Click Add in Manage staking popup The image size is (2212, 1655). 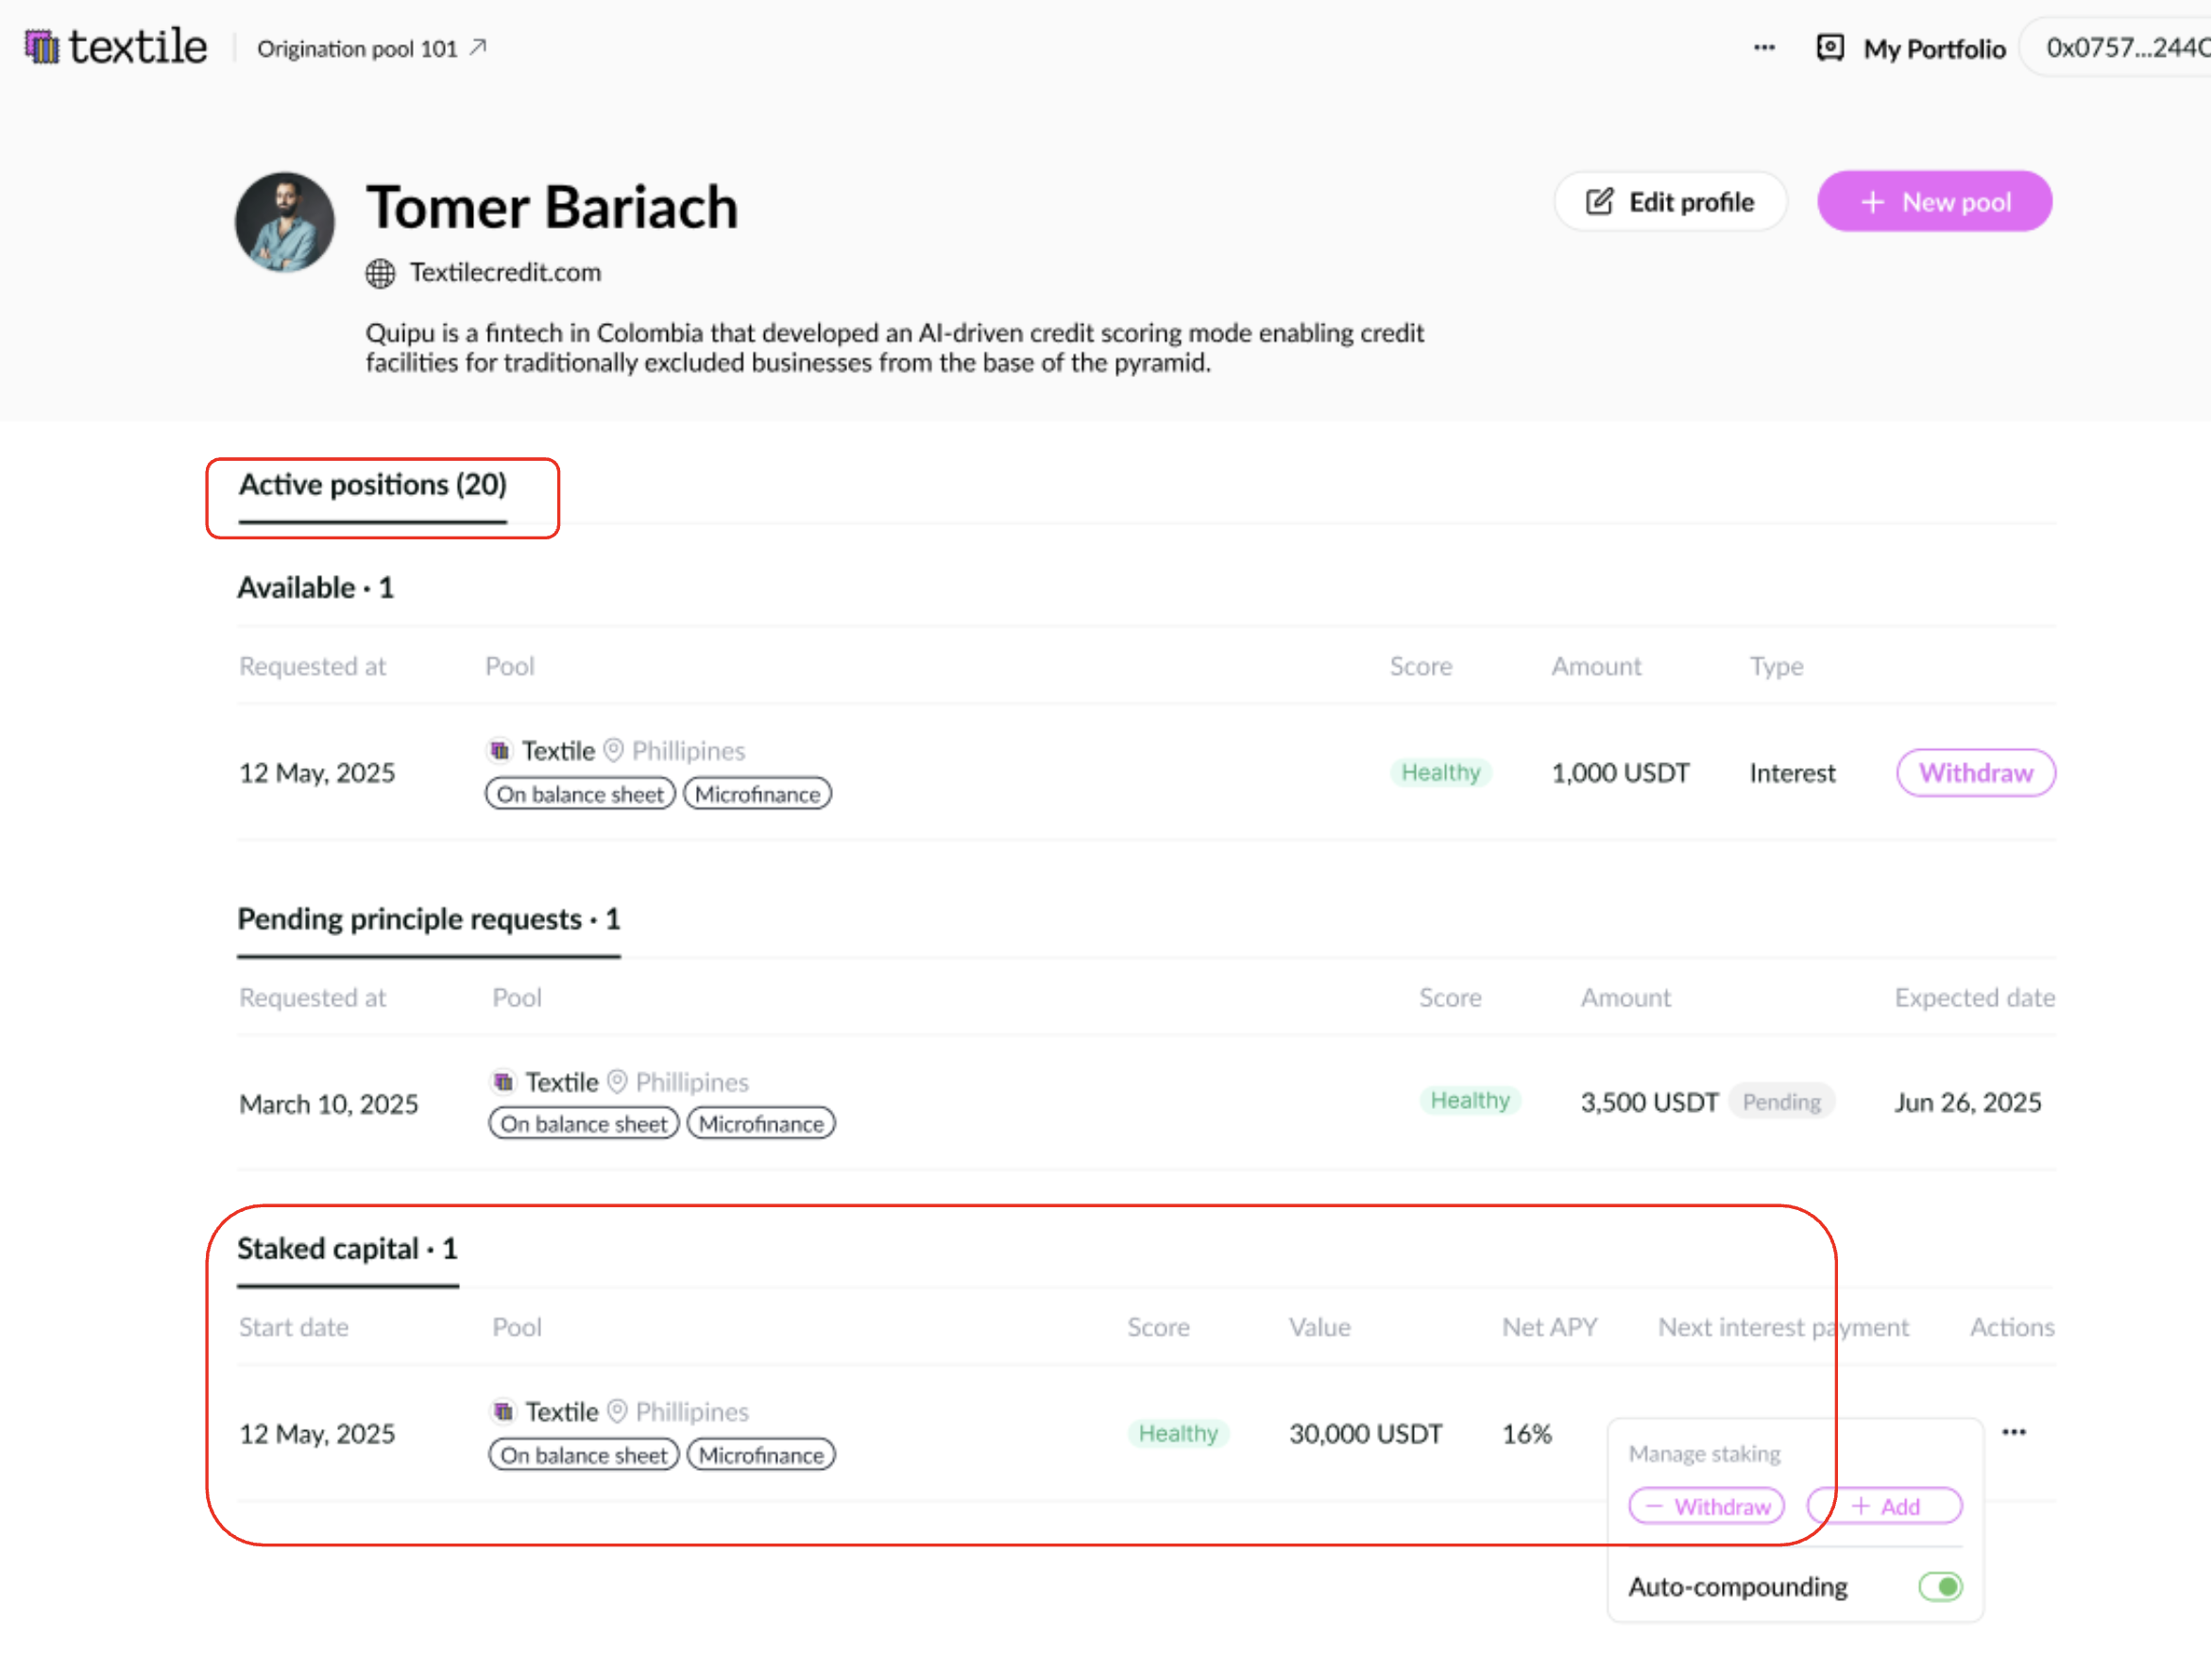(x=1884, y=1506)
